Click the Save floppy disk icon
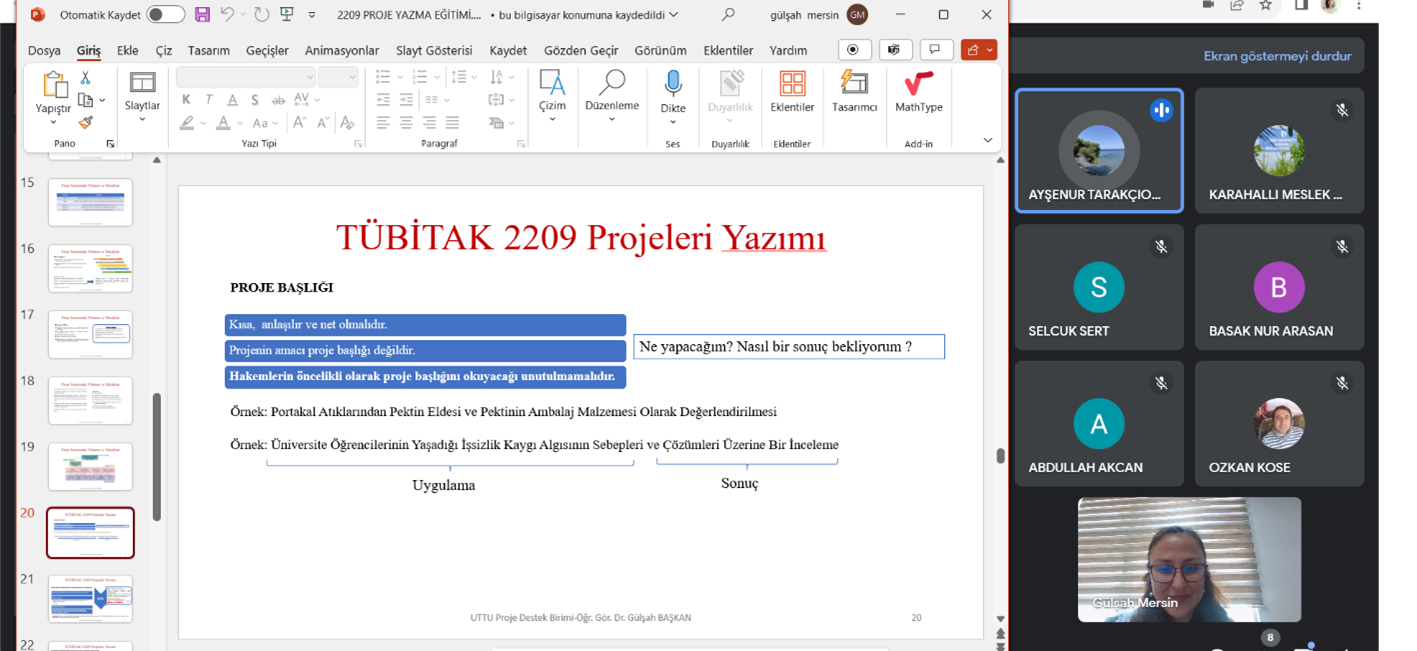 (202, 15)
